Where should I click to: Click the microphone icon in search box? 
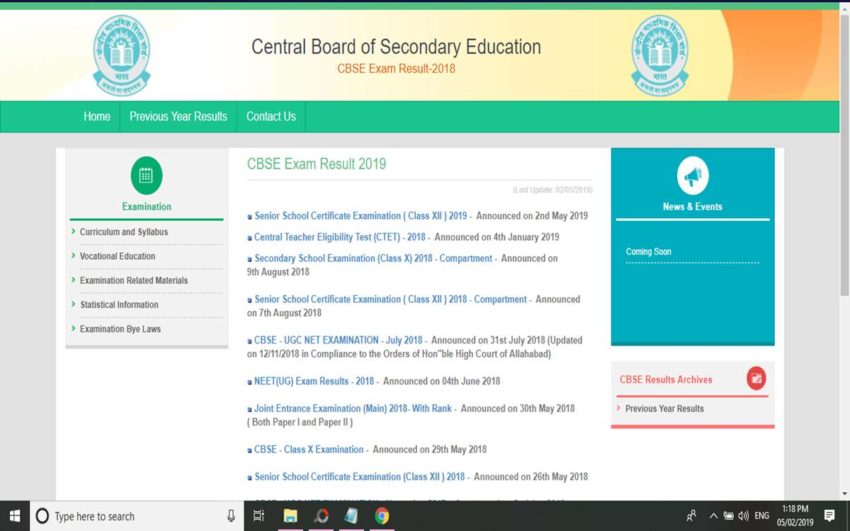click(231, 516)
